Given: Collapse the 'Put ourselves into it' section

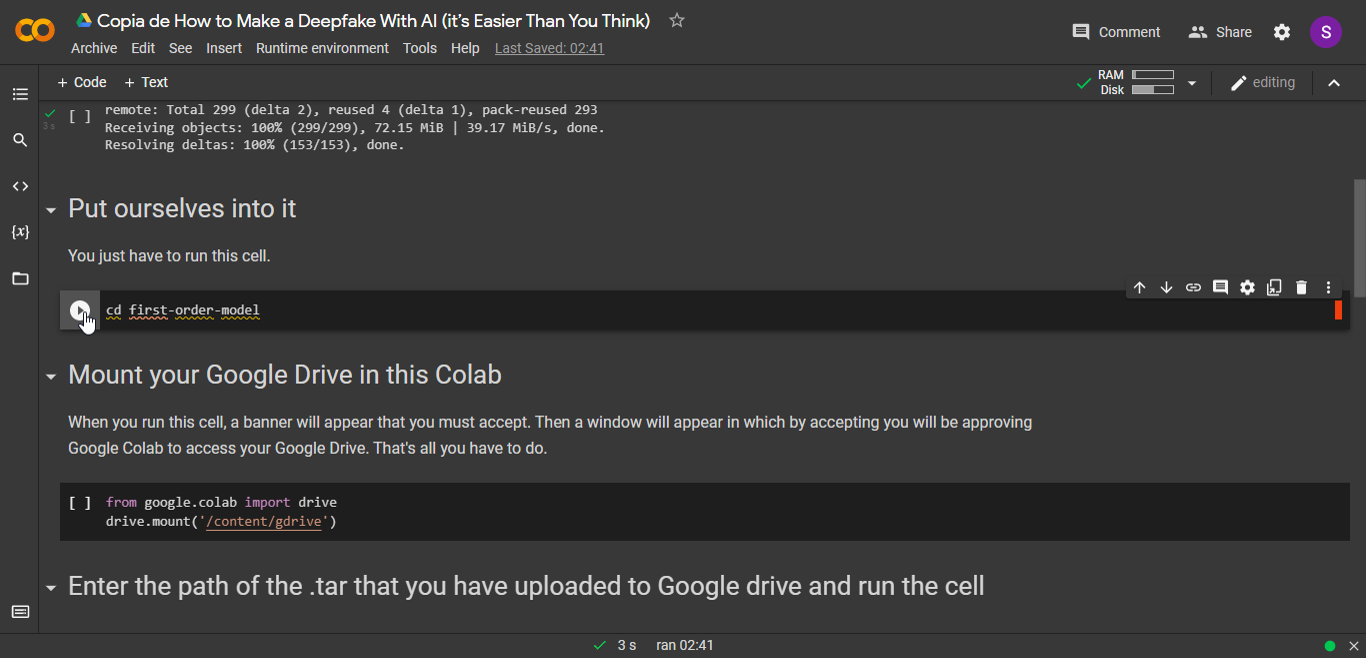Looking at the screenshot, I should tap(51, 210).
